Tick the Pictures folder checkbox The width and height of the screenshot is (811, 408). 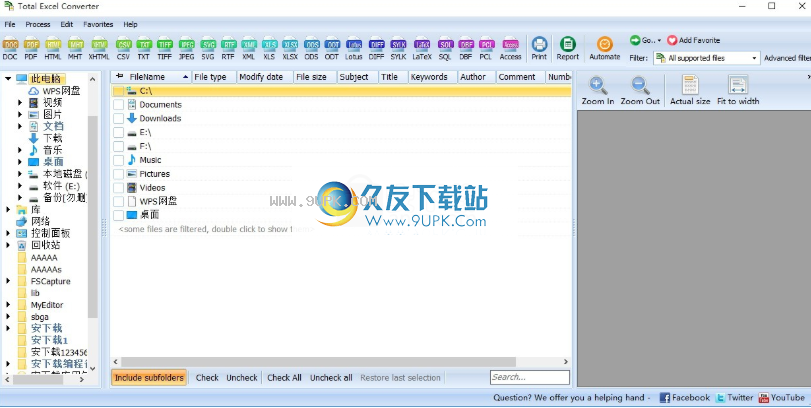pyautogui.click(x=118, y=174)
